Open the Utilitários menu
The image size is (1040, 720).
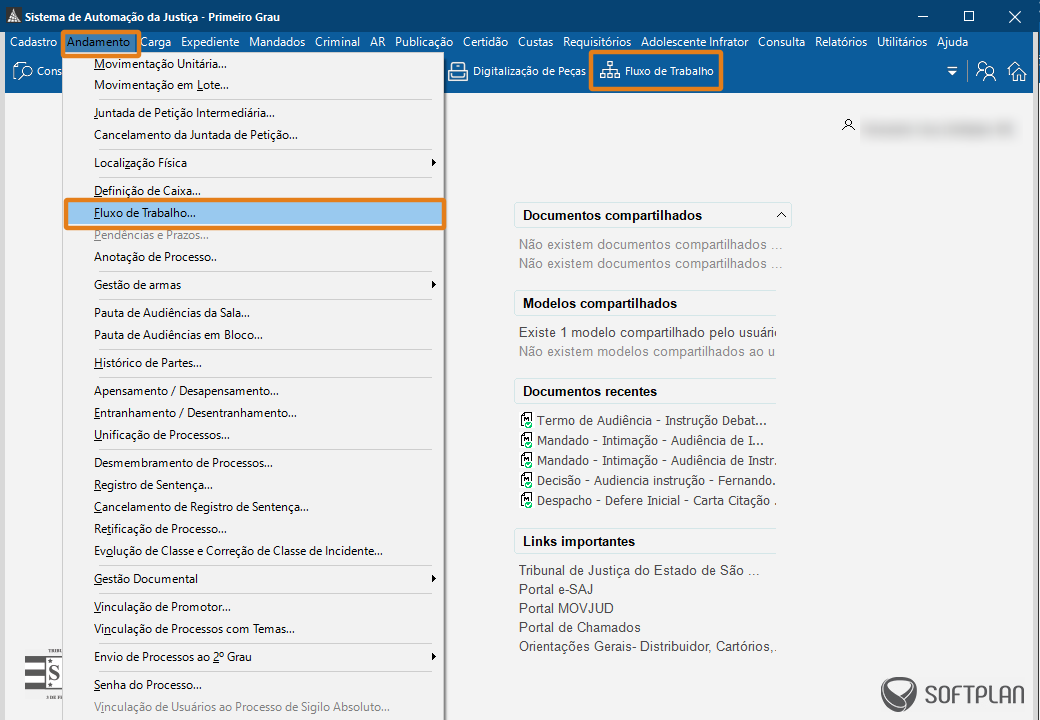coord(902,42)
